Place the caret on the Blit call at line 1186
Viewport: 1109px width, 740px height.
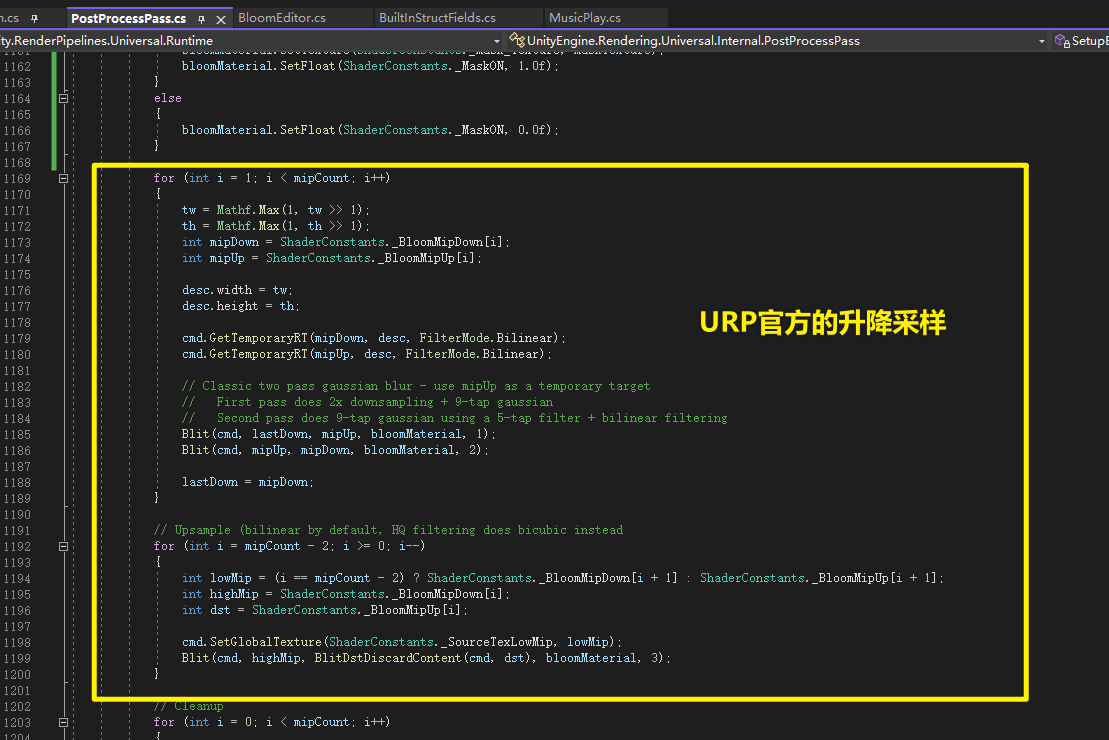point(195,449)
